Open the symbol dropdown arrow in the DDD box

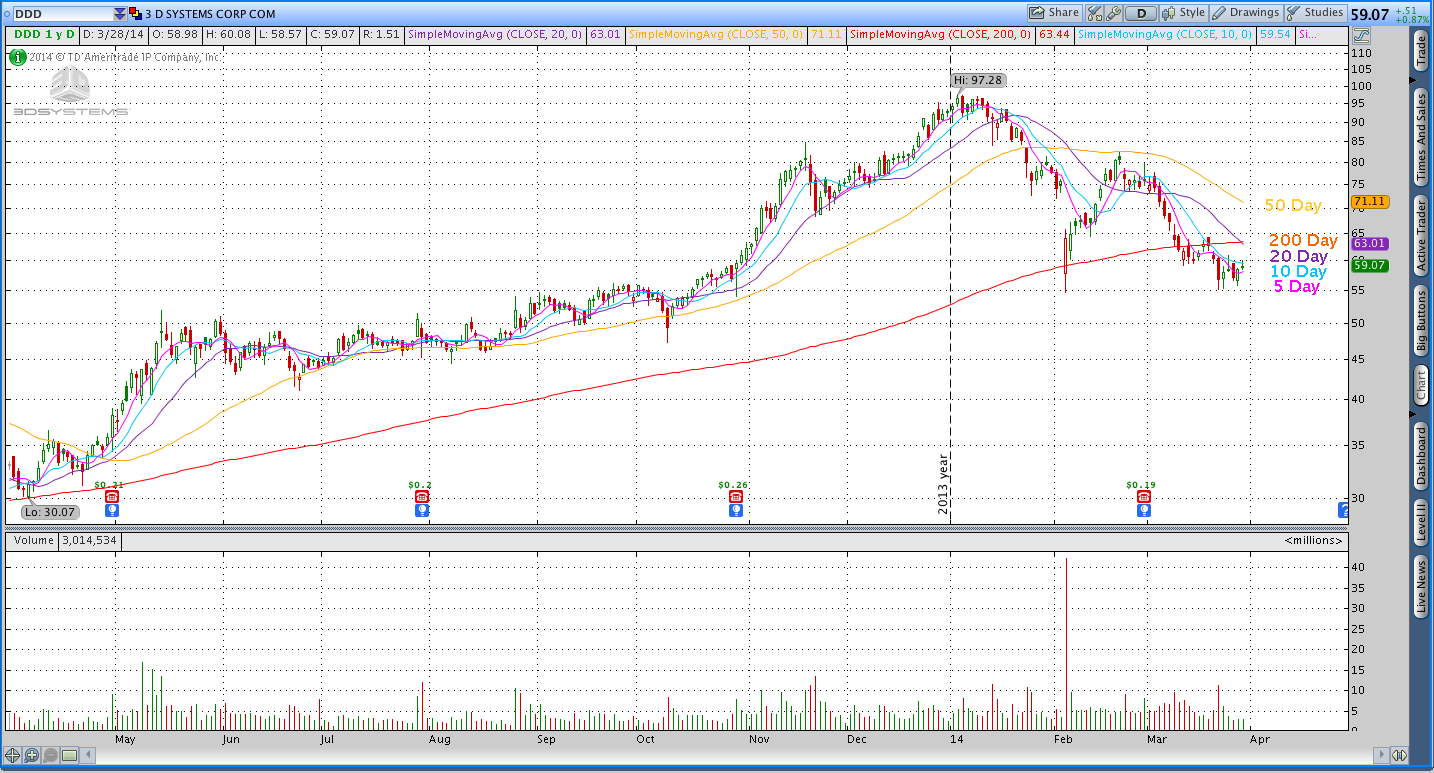click(120, 14)
